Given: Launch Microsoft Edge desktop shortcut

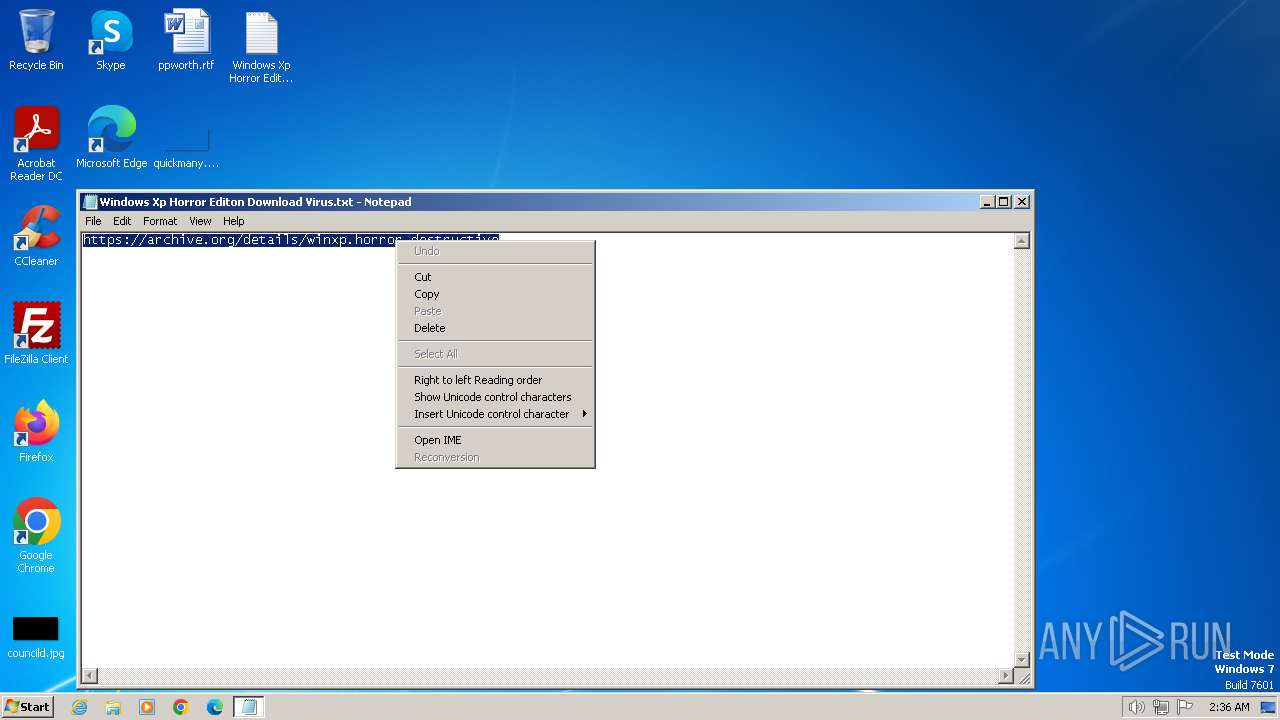Looking at the screenshot, I should click(111, 138).
